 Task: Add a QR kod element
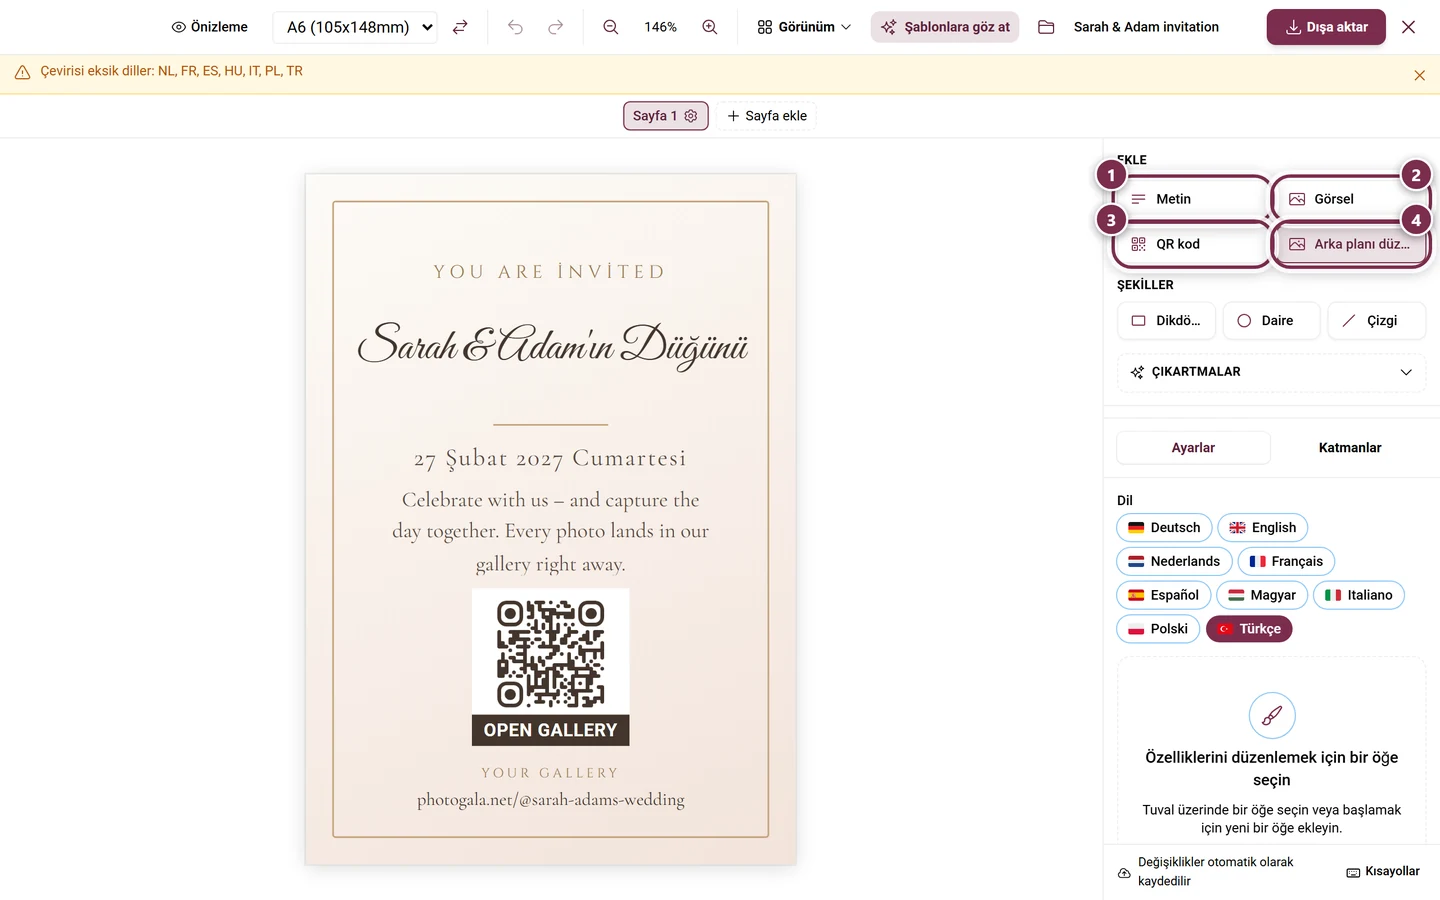tap(1192, 244)
